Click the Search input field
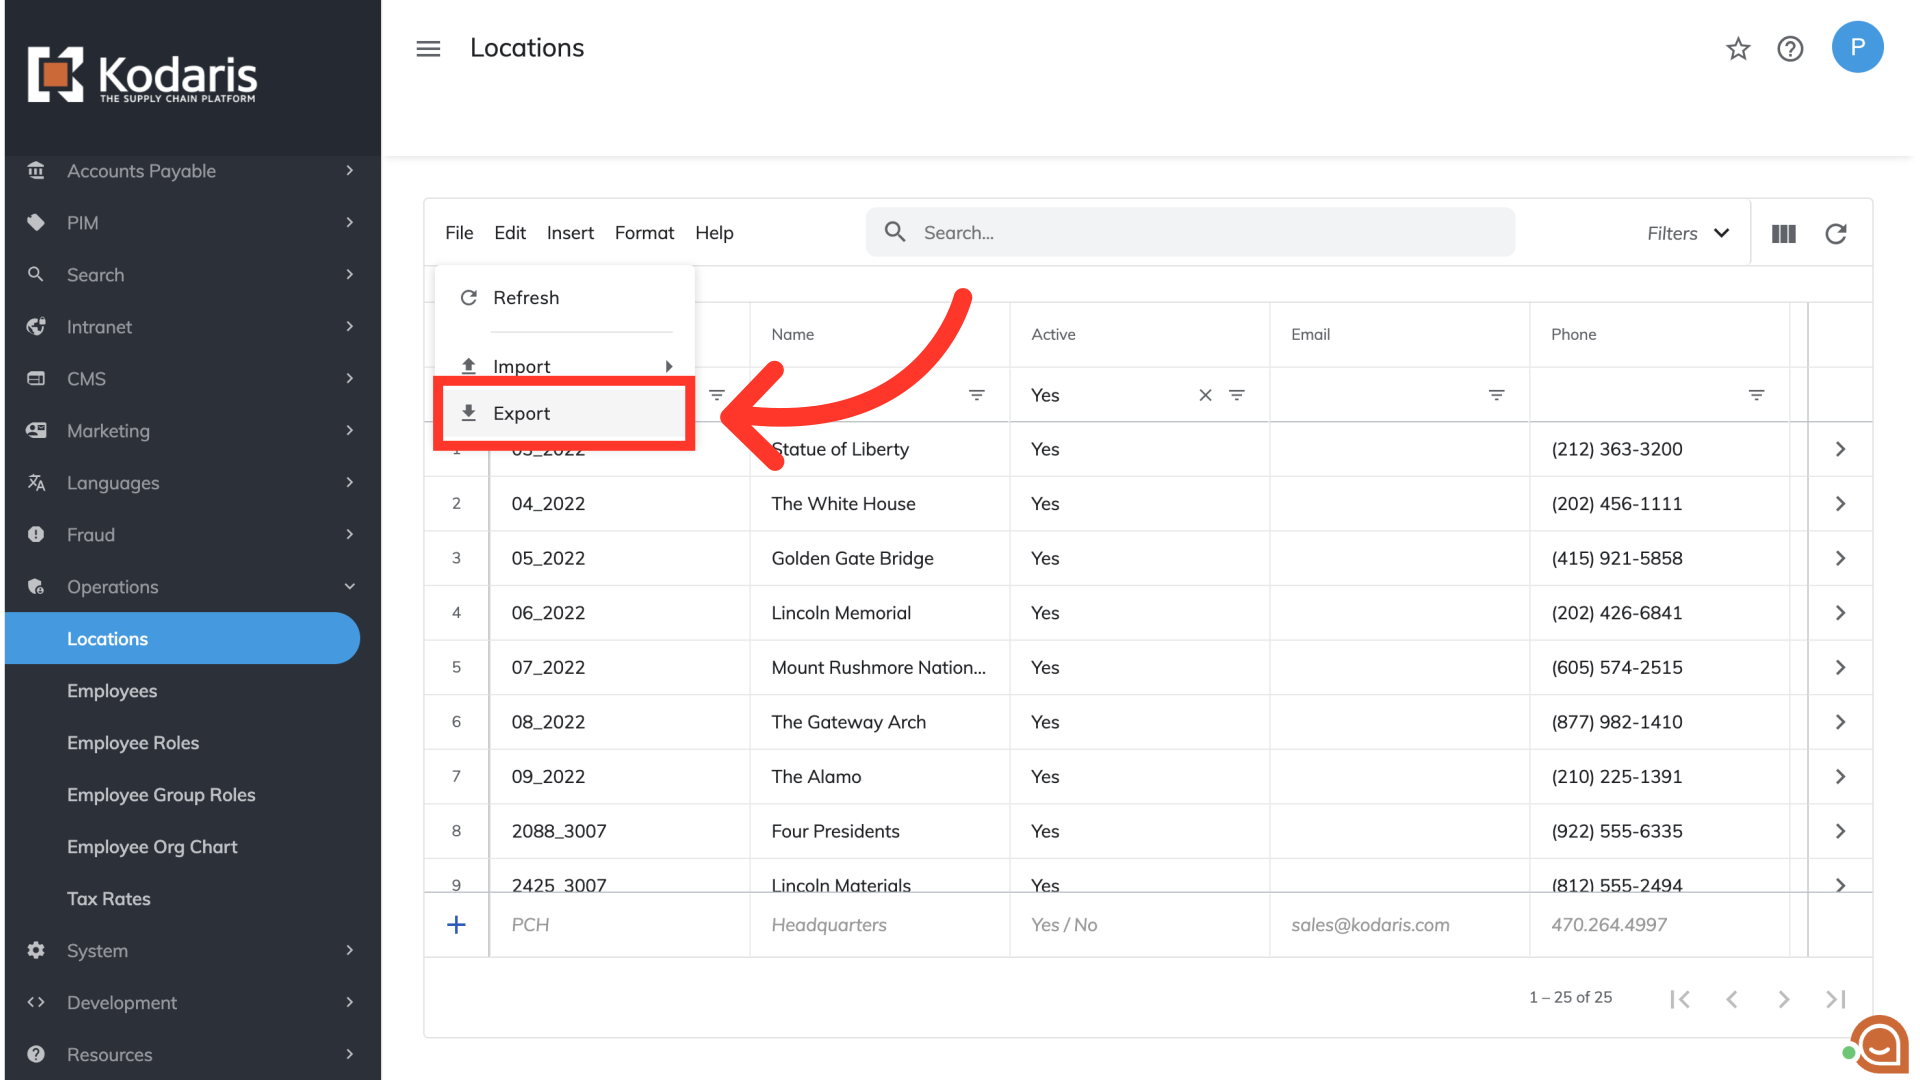Viewport: 1920px width, 1080px height. [1190, 233]
